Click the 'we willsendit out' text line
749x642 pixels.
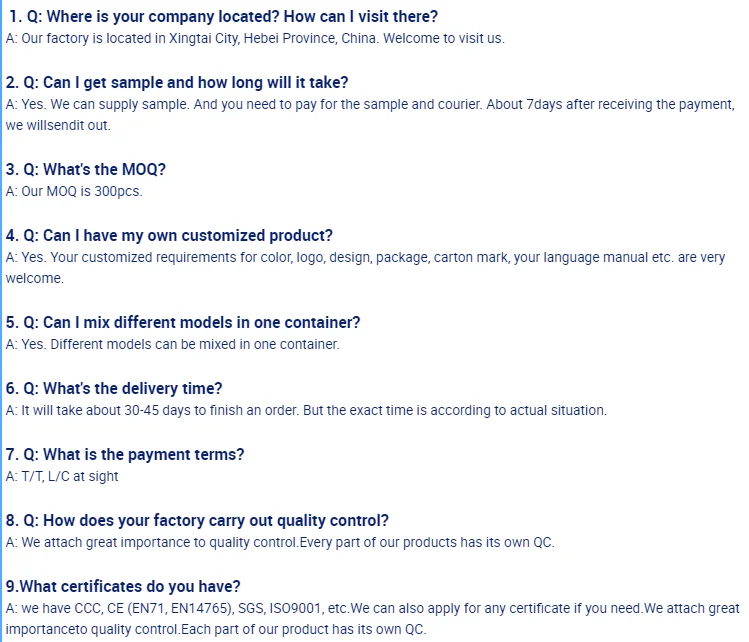point(58,126)
